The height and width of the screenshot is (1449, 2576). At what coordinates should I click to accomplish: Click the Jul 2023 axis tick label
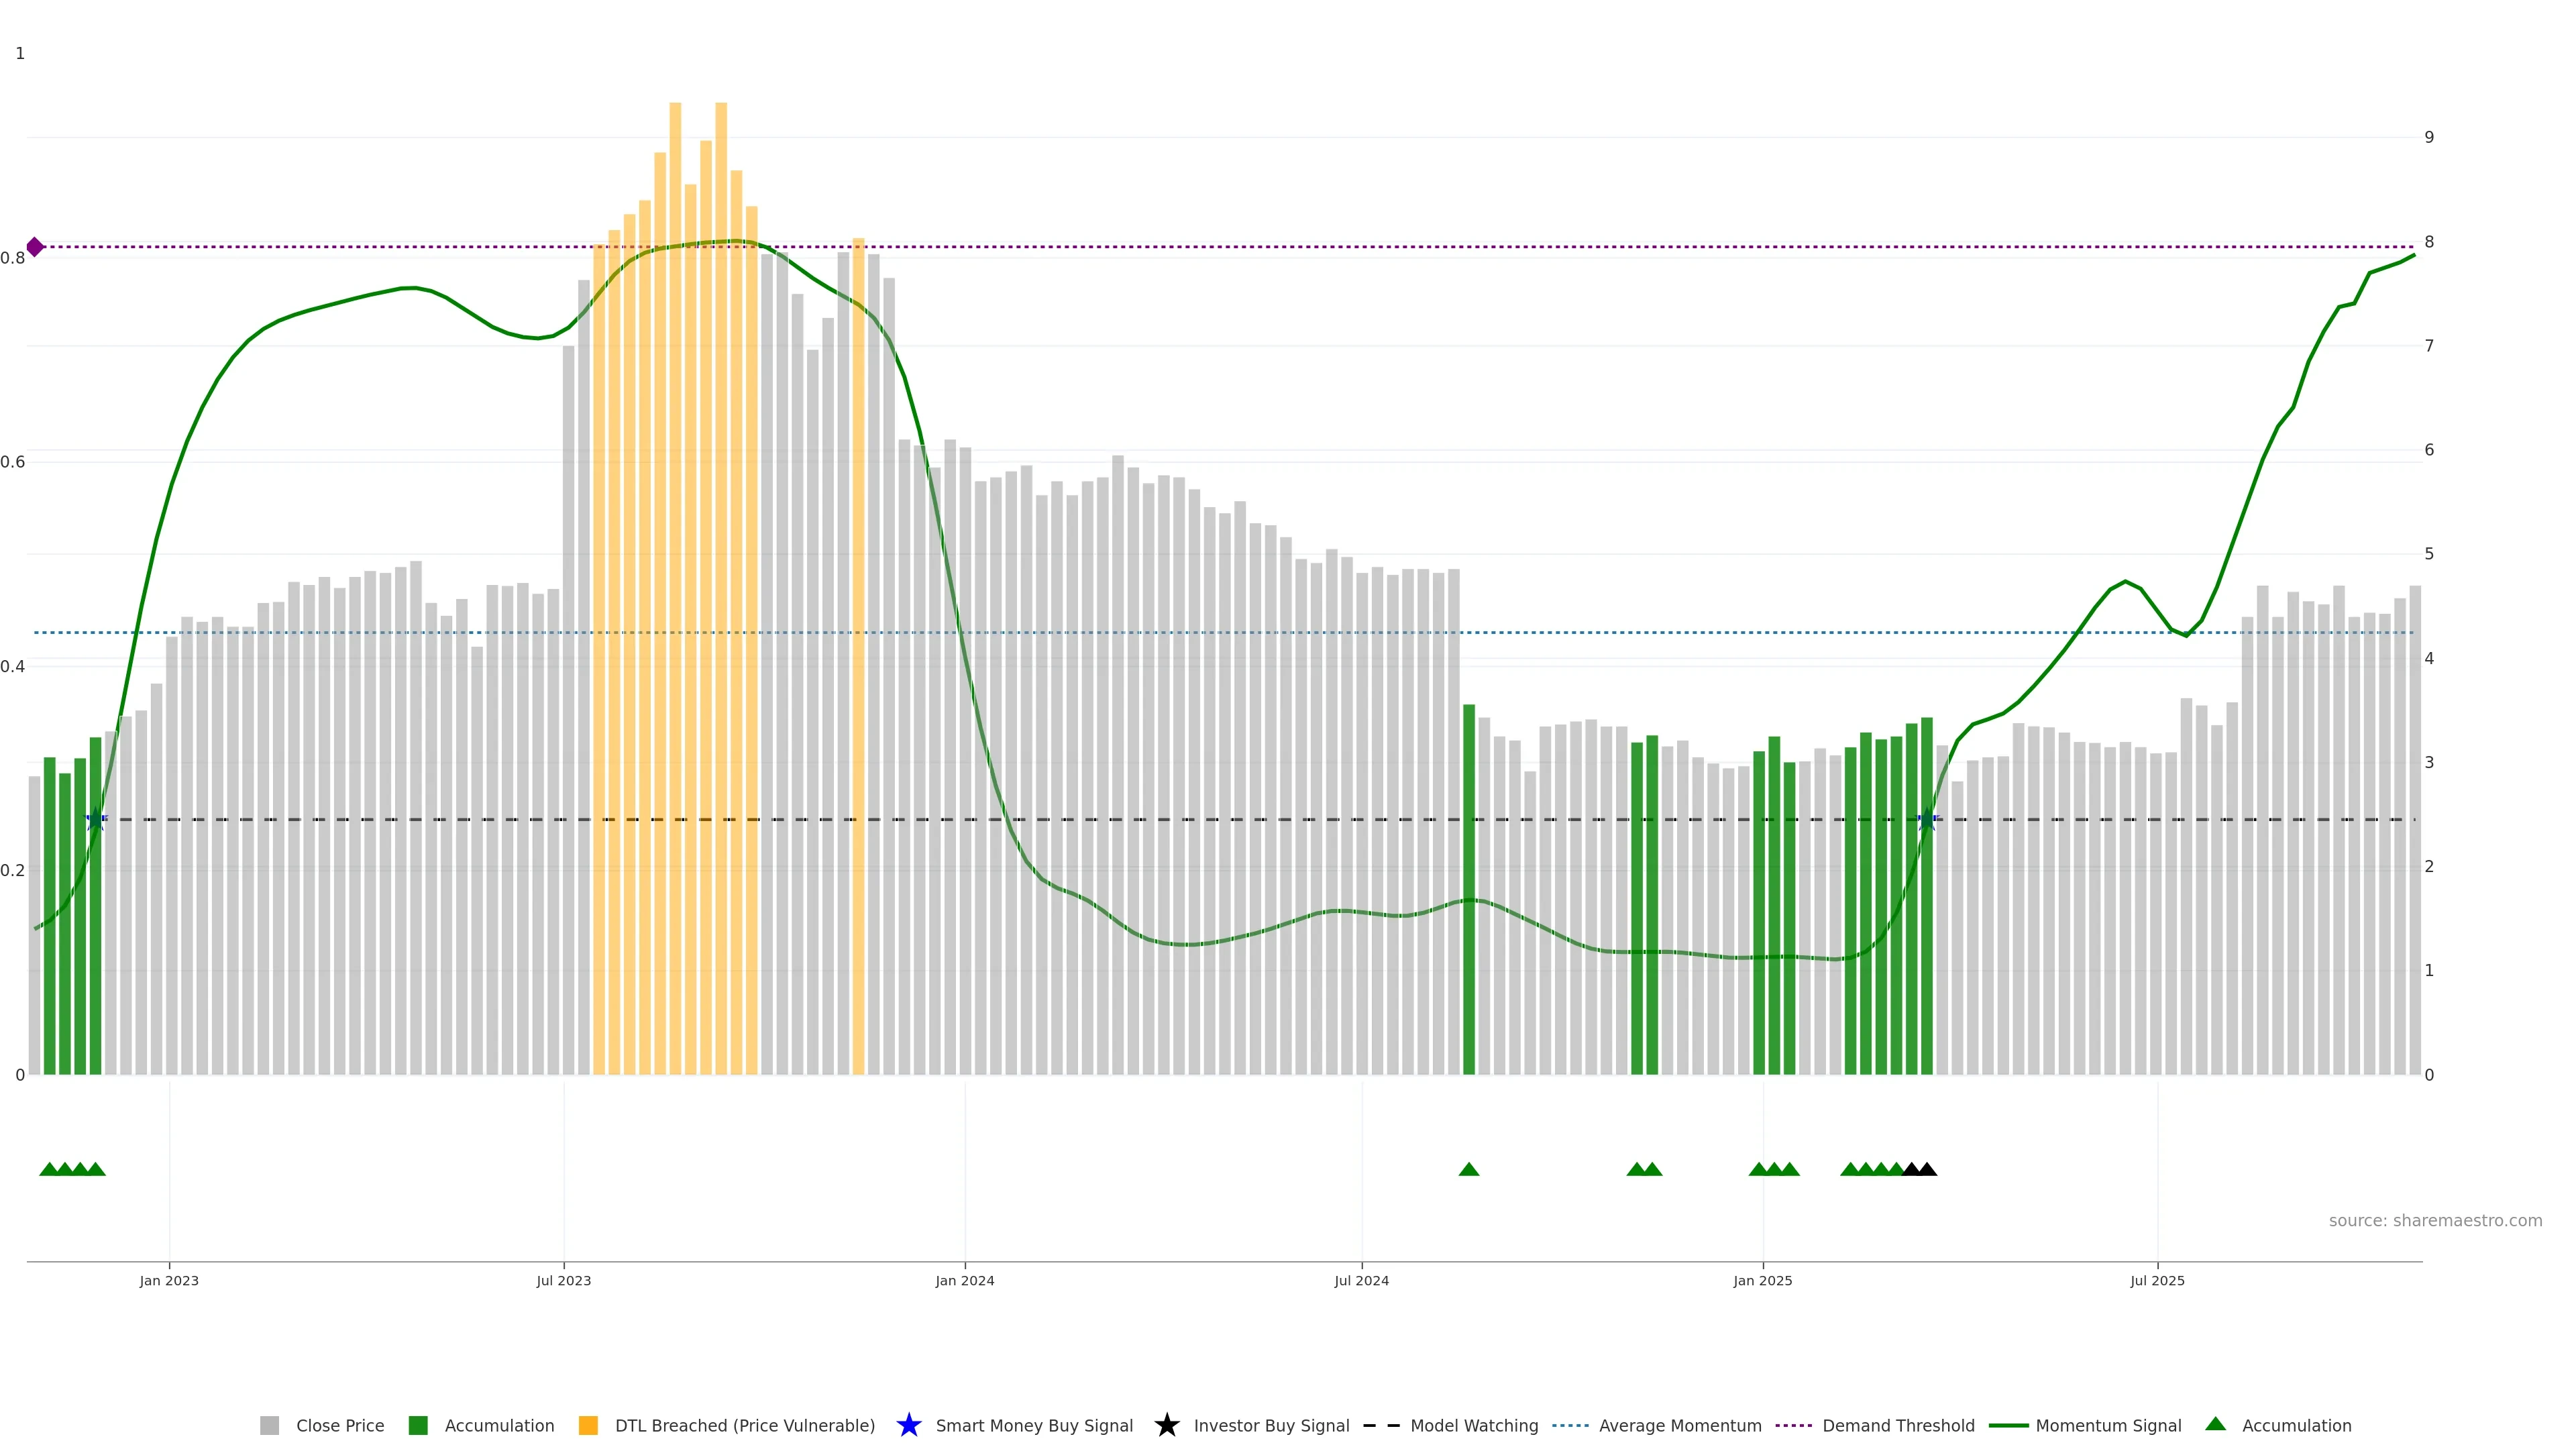click(x=563, y=1280)
